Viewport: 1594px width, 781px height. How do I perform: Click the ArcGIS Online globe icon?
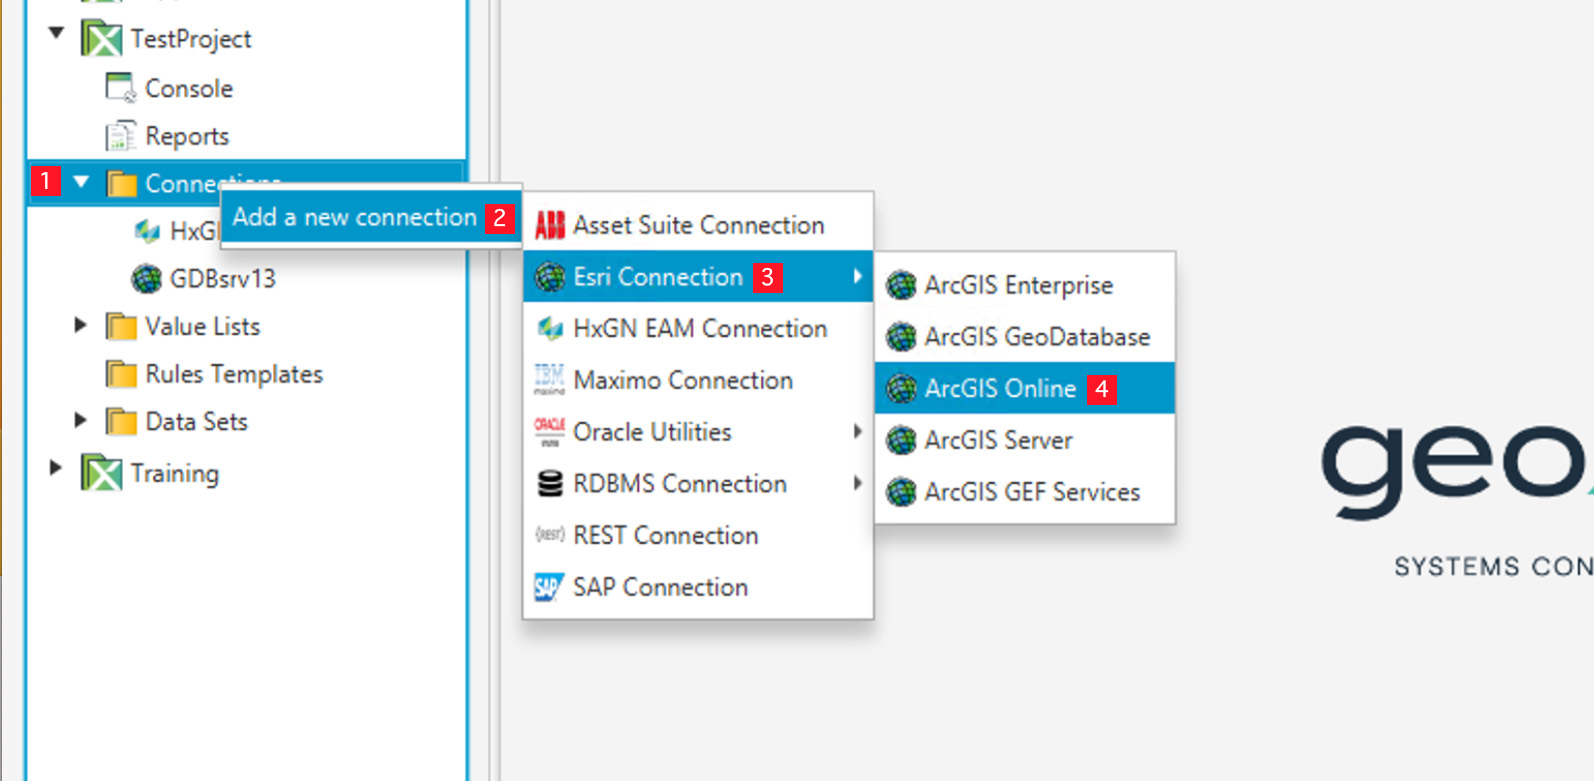pos(901,388)
